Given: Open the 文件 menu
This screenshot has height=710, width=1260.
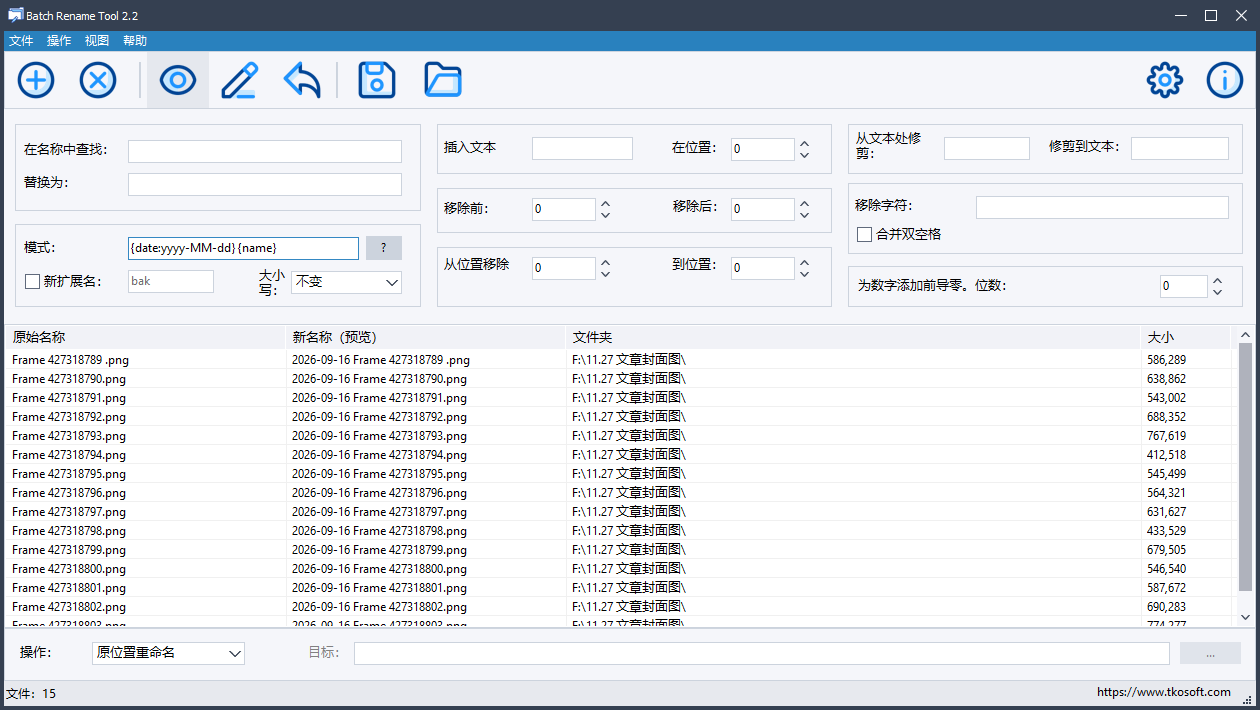Looking at the screenshot, I should 21,41.
